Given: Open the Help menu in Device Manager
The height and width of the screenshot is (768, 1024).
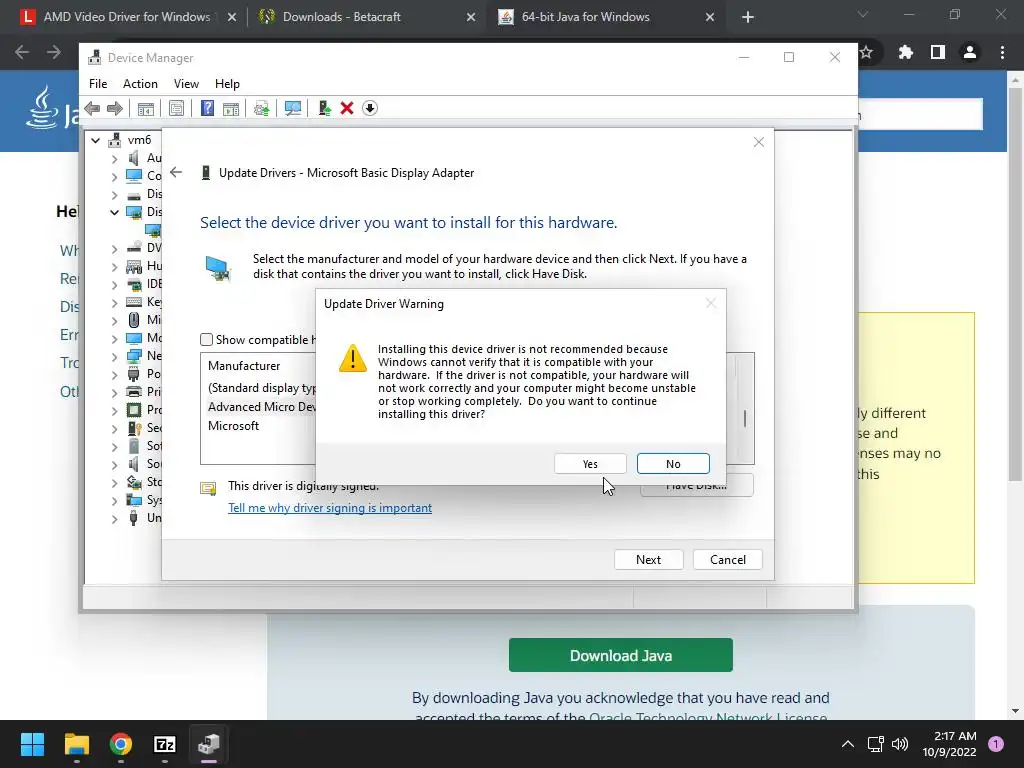Looking at the screenshot, I should 227,84.
